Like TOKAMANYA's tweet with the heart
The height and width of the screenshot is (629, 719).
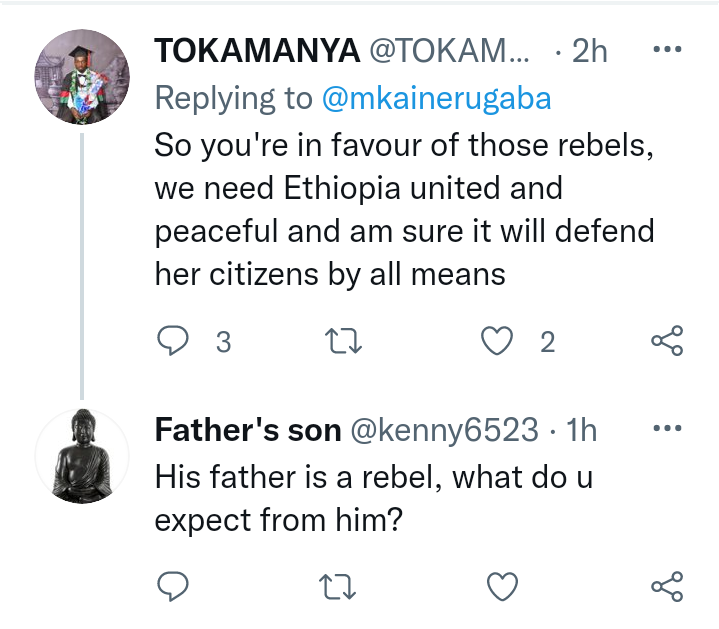497,341
